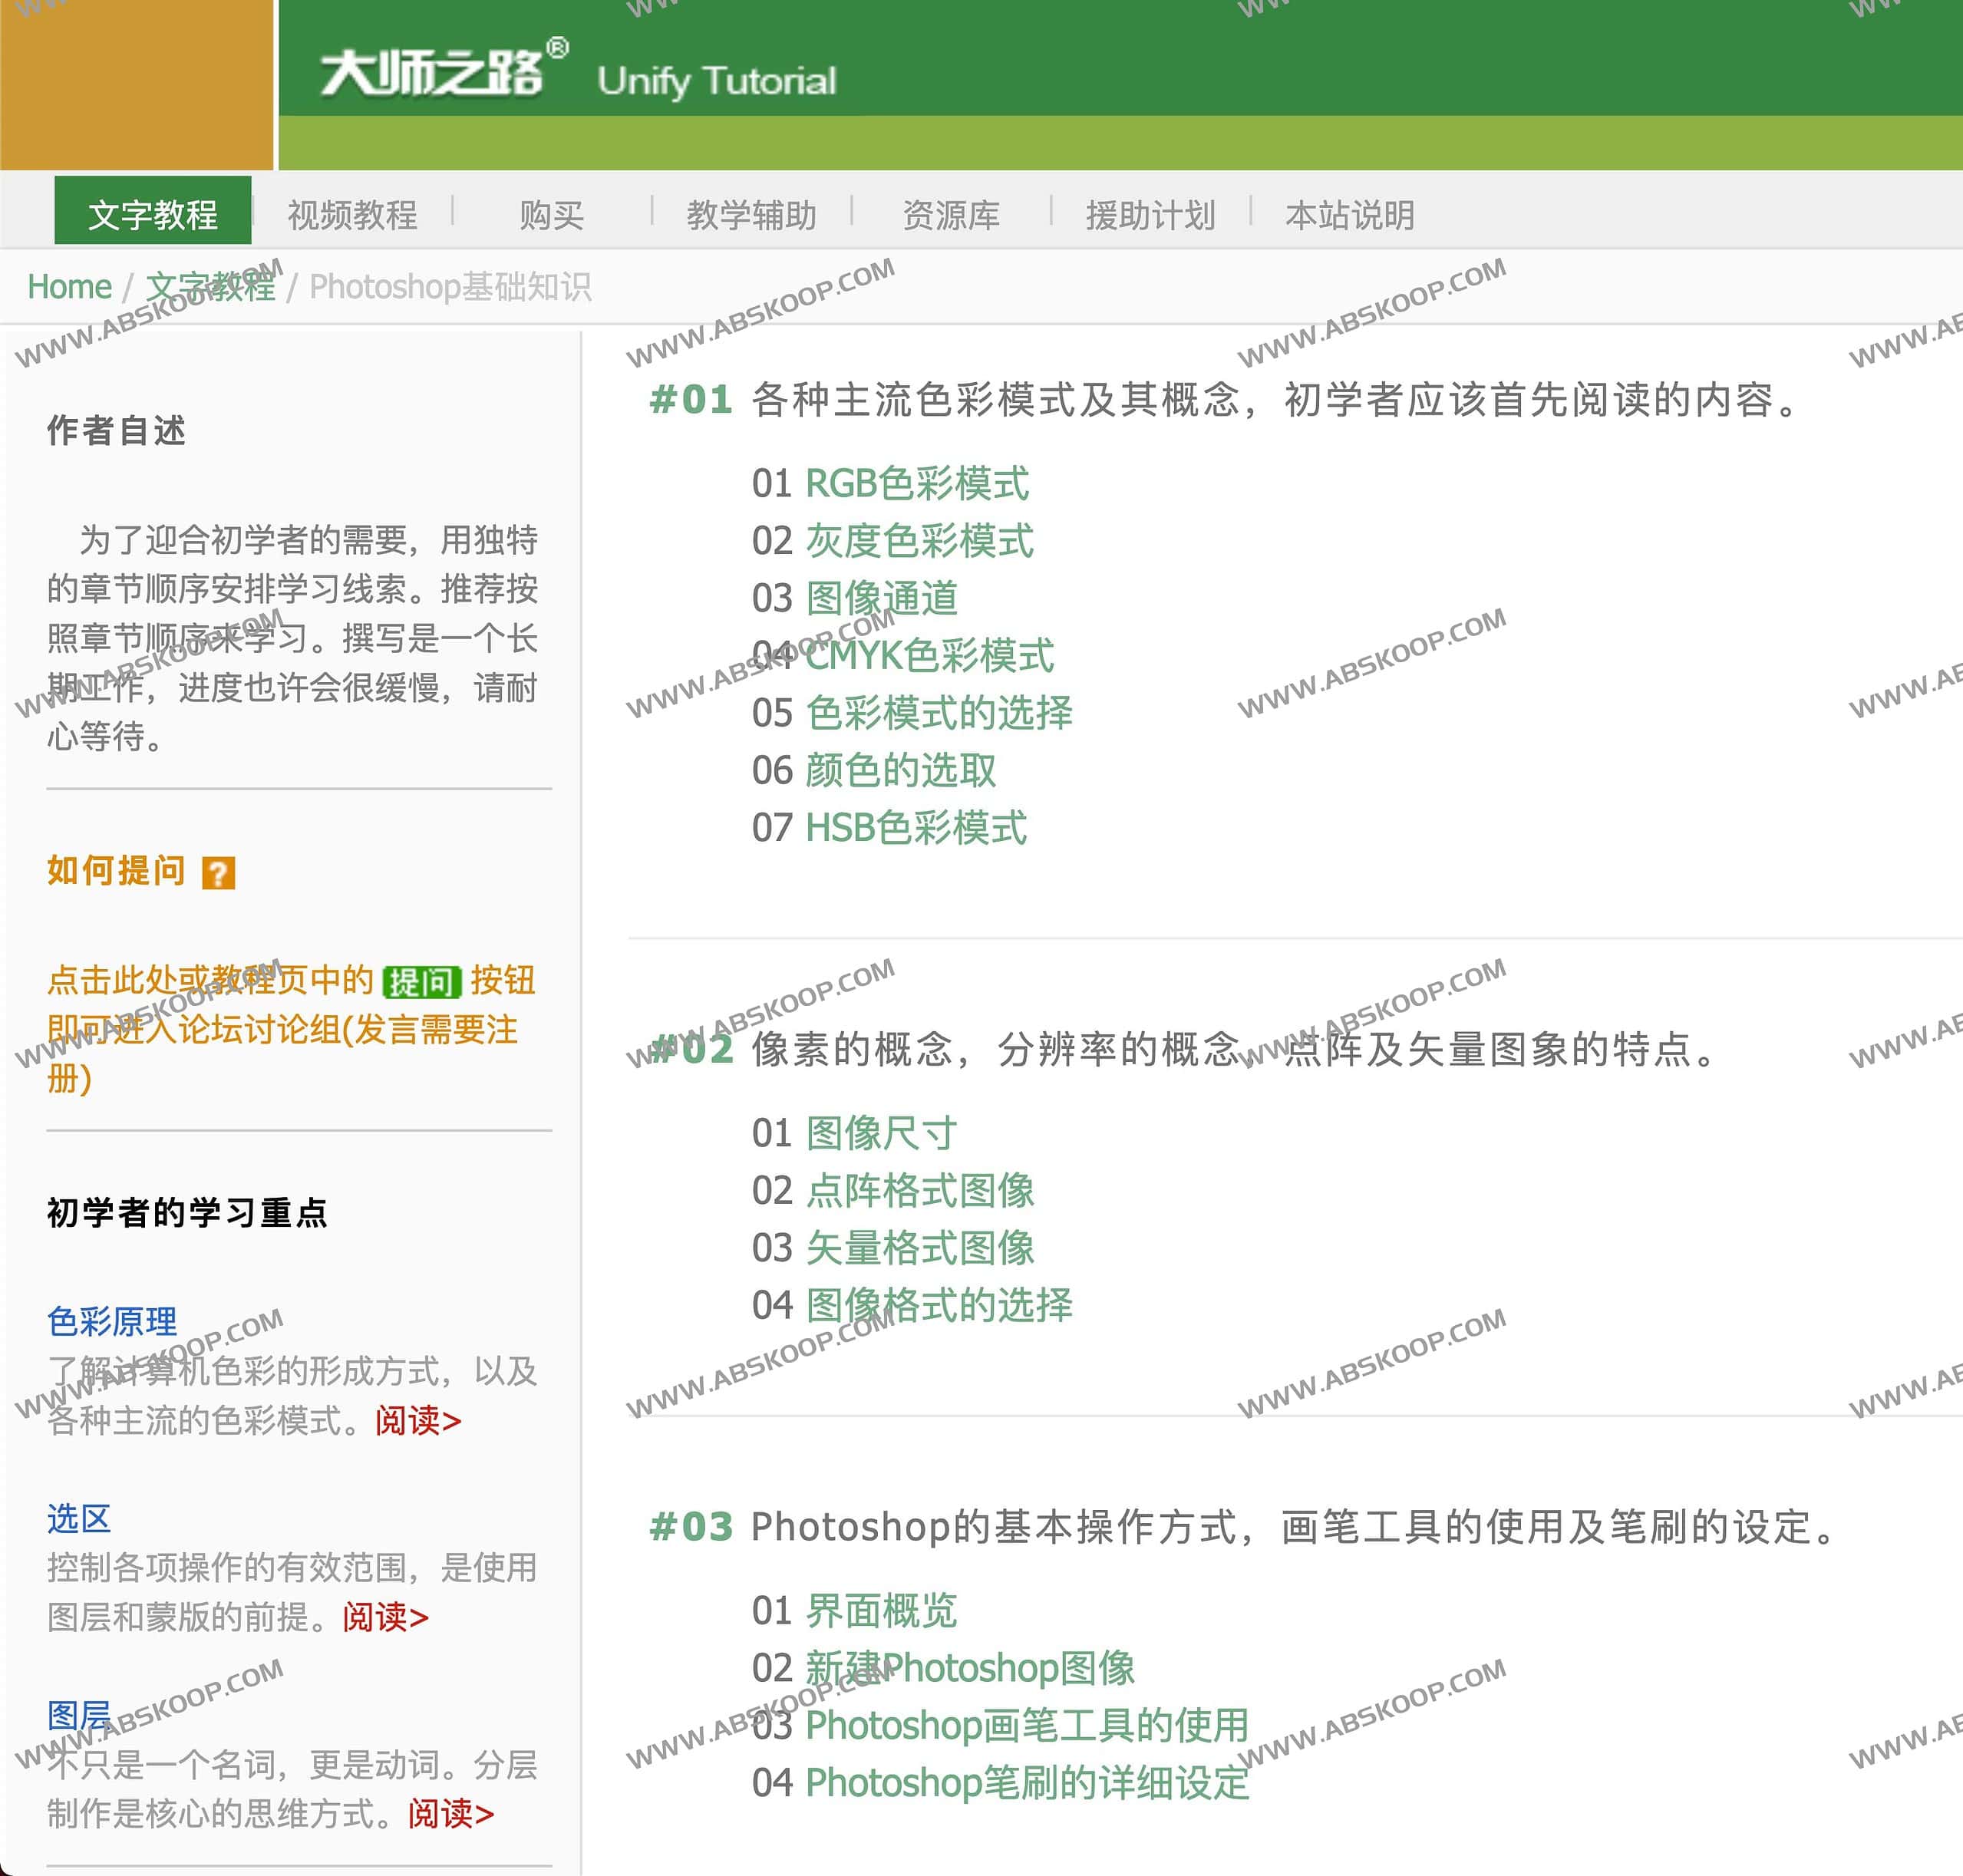The height and width of the screenshot is (1876, 1963).
Task: Click 文字教程 in the breadcrumb
Action: pyautogui.click(x=213, y=286)
